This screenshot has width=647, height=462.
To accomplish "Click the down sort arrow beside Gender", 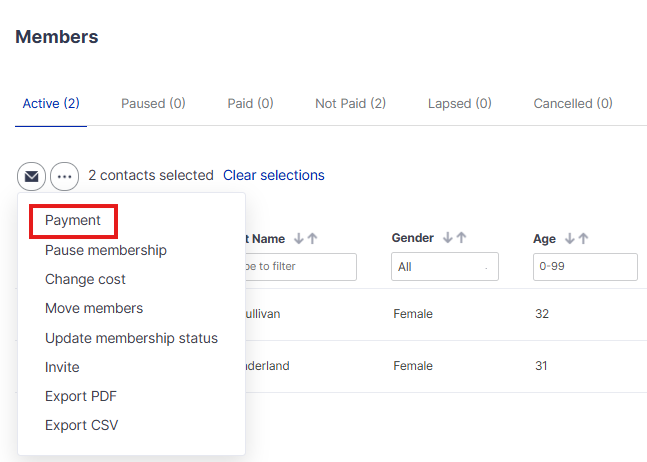I will 448,238.
